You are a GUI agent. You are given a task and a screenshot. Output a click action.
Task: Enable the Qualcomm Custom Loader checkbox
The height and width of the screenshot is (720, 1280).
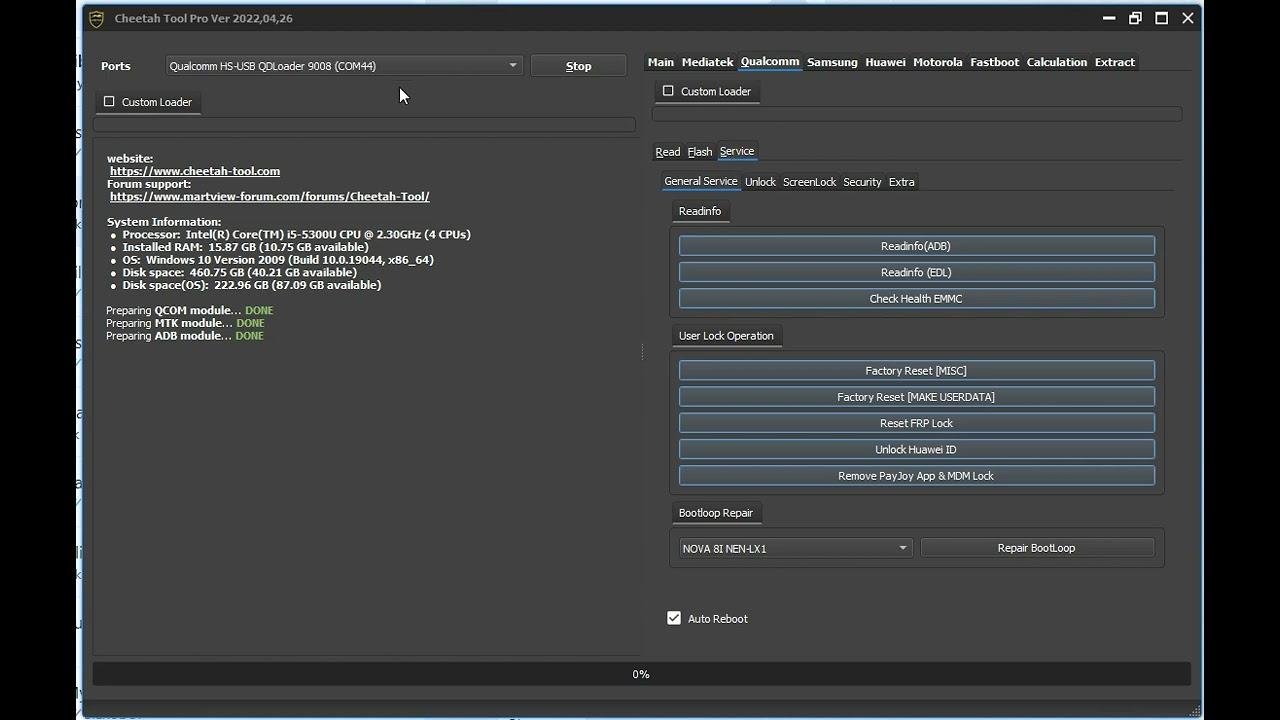pos(669,91)
